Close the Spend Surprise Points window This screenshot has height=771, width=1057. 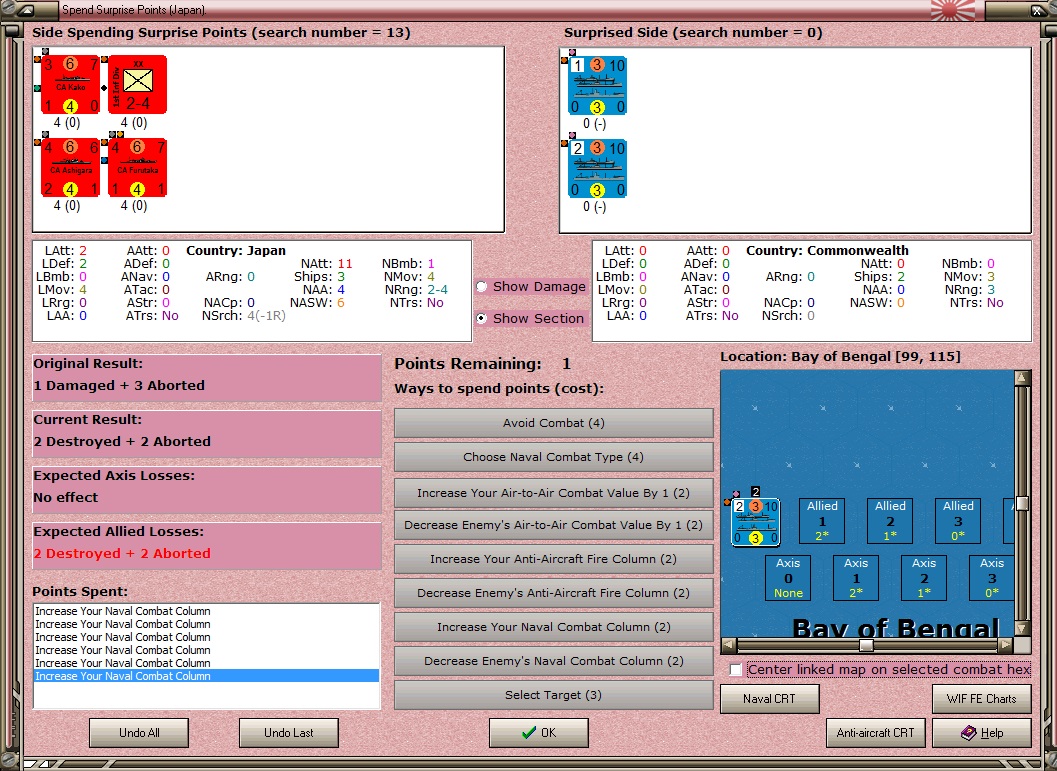(1037, 10)
